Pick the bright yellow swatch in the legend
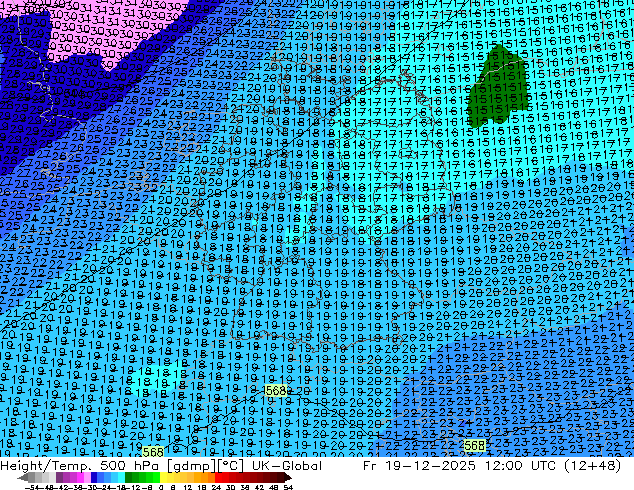 163,478
